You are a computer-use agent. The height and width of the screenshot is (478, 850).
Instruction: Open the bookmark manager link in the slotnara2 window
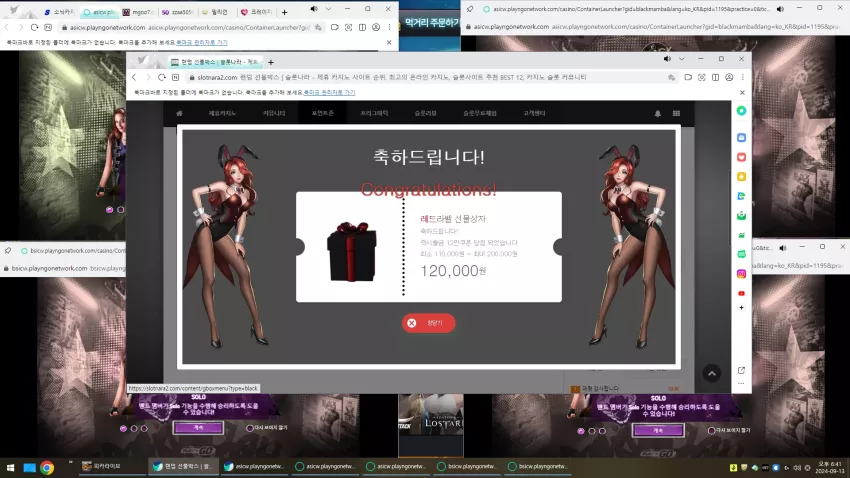coord(329,93)
